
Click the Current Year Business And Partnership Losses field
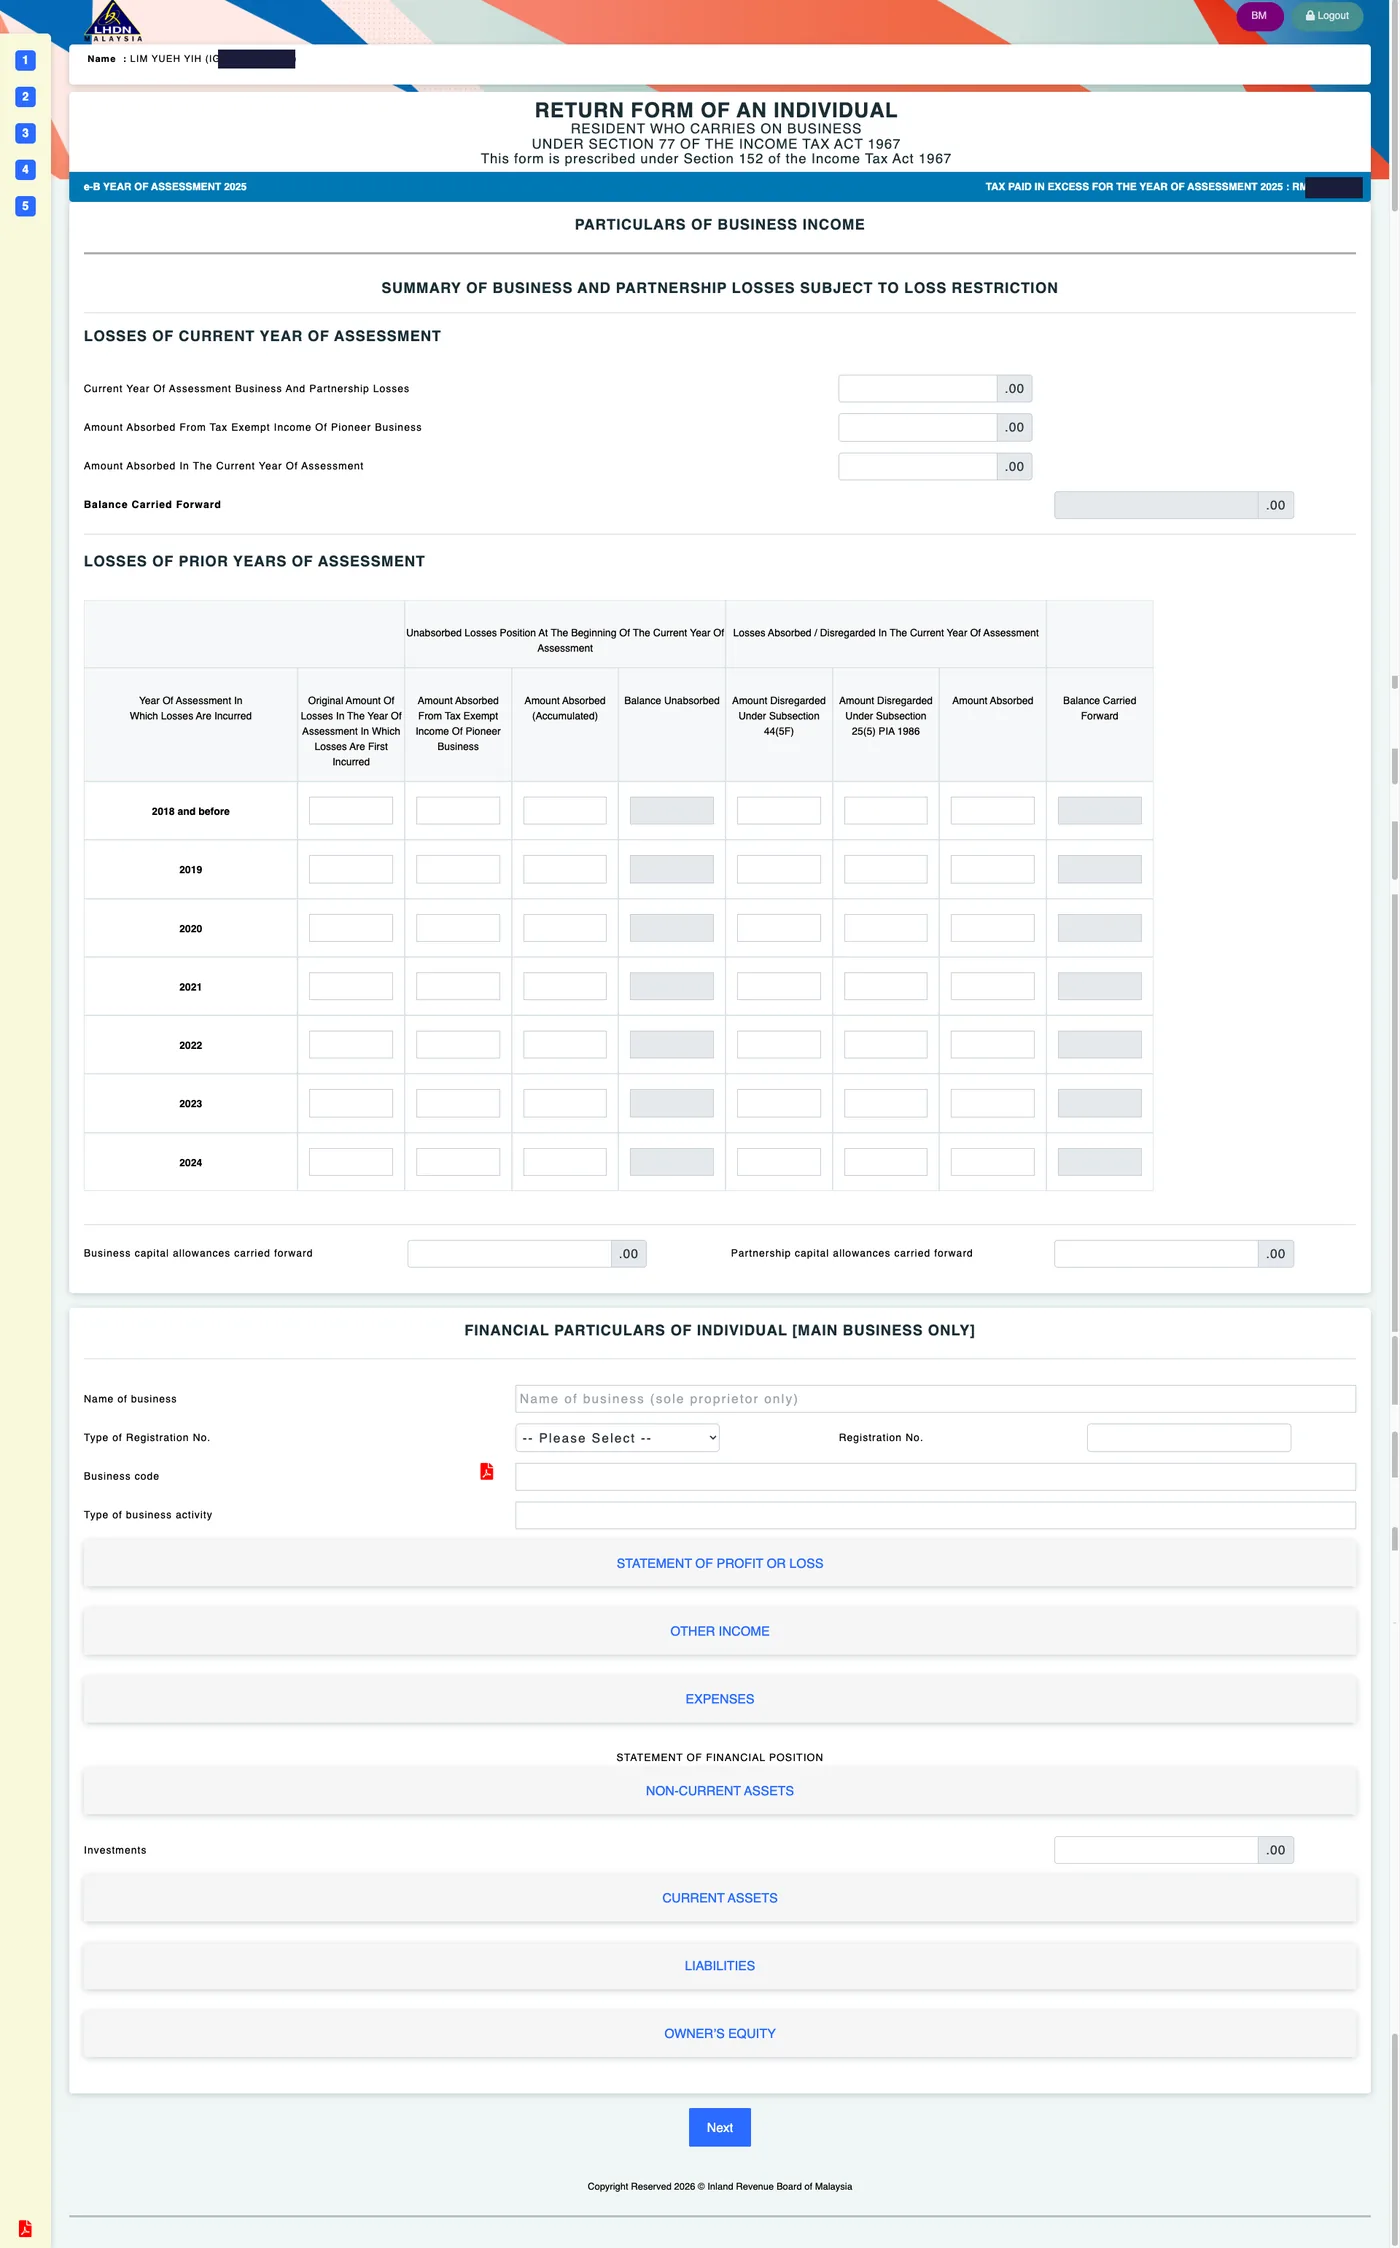[917, 389]
